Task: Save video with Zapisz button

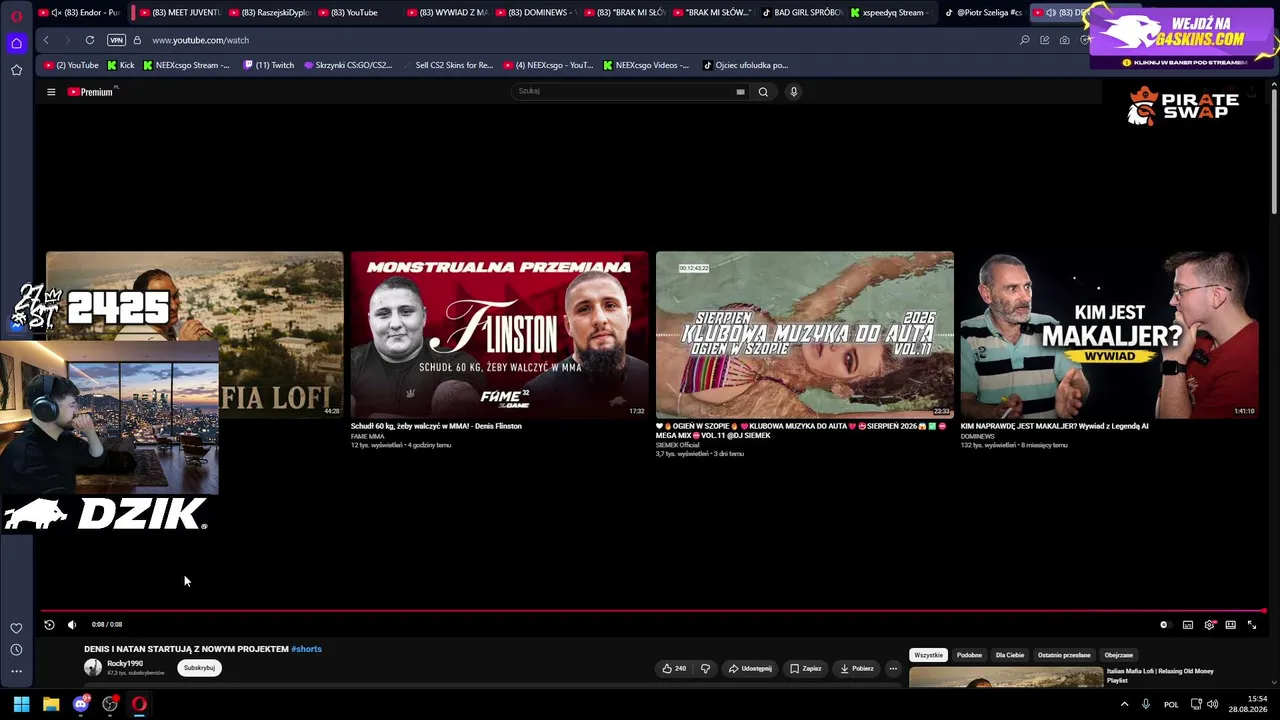Action: [806, 668]
